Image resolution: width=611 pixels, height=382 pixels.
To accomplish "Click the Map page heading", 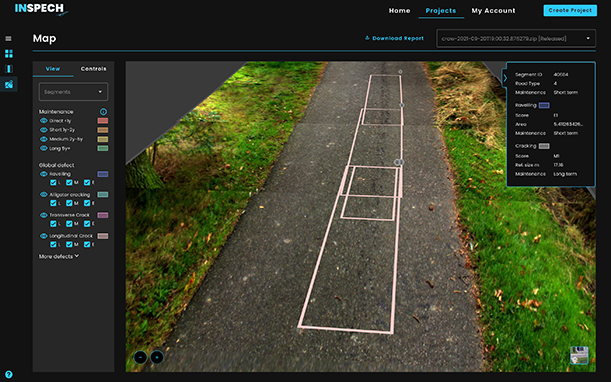I will point(44,38).
